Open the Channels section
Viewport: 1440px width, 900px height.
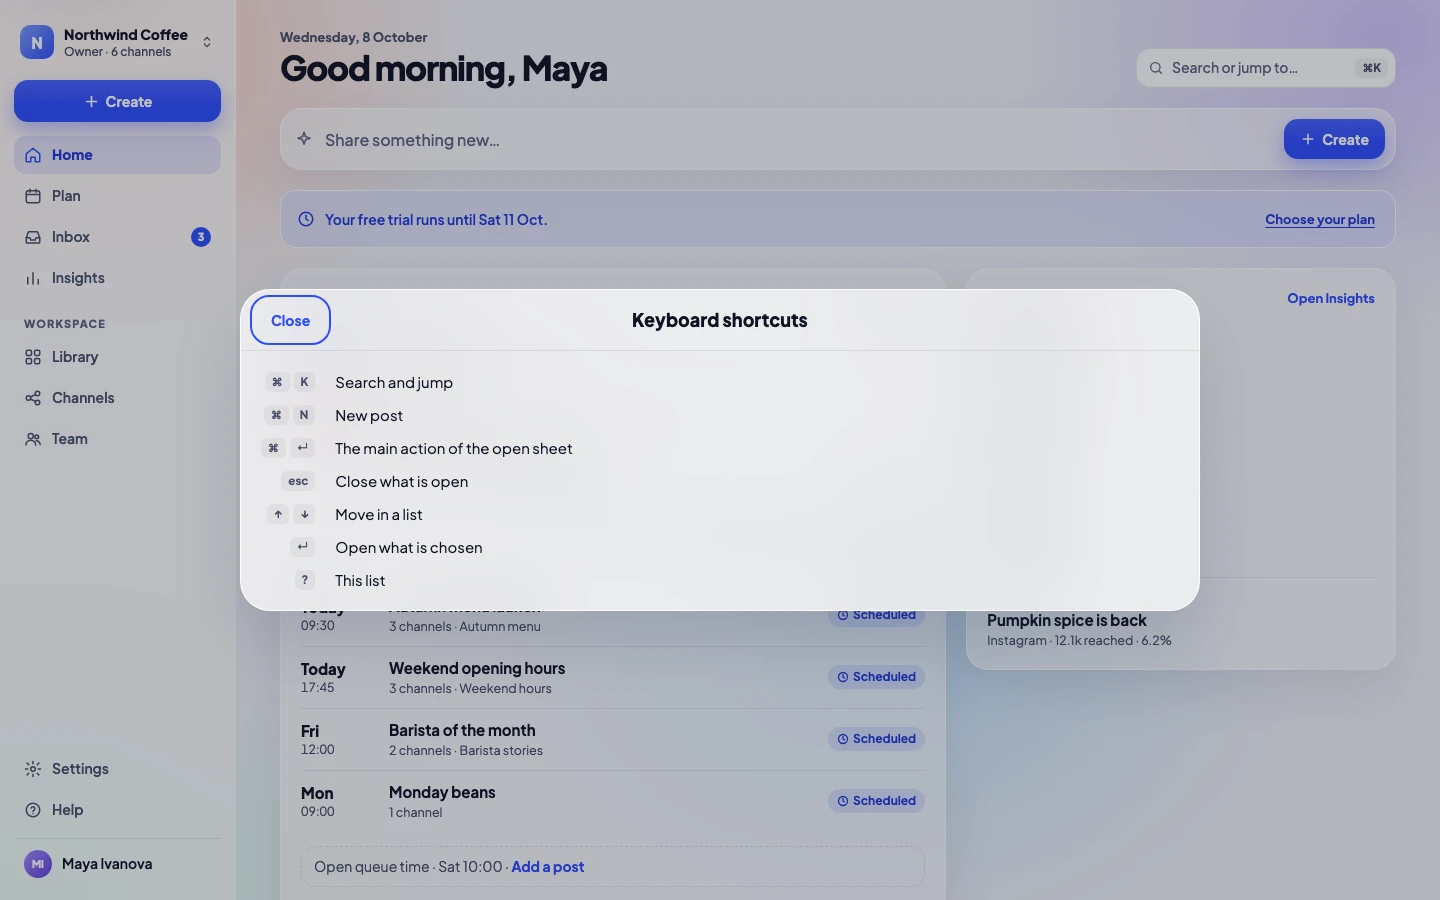[x=117, y=398]
